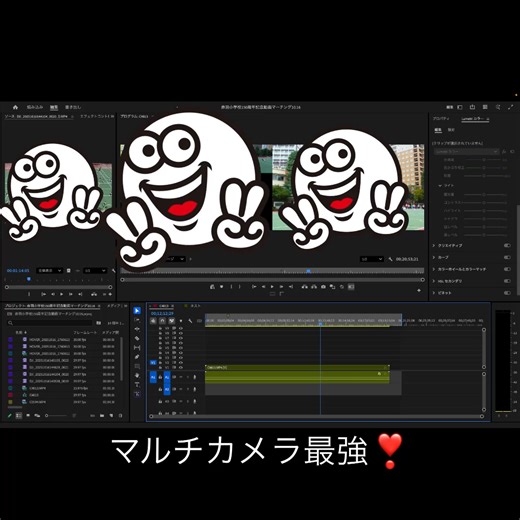Switch to the 読み込み workspace tab

tap(35, 107)
